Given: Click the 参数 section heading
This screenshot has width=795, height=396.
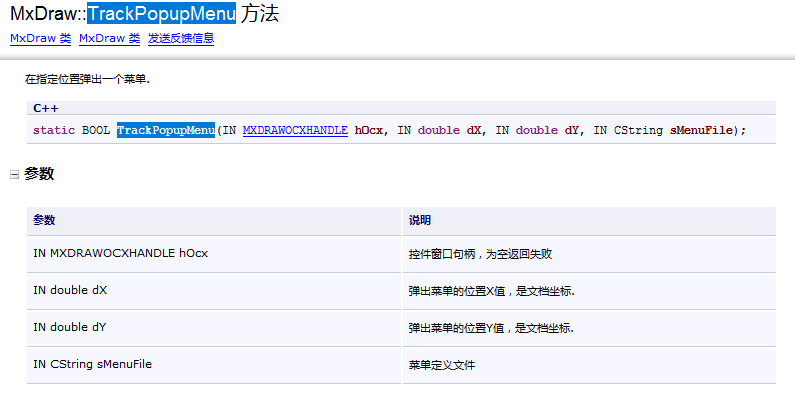Looking at the screenshot, I should pyautogui.click(x=39, y=174).
